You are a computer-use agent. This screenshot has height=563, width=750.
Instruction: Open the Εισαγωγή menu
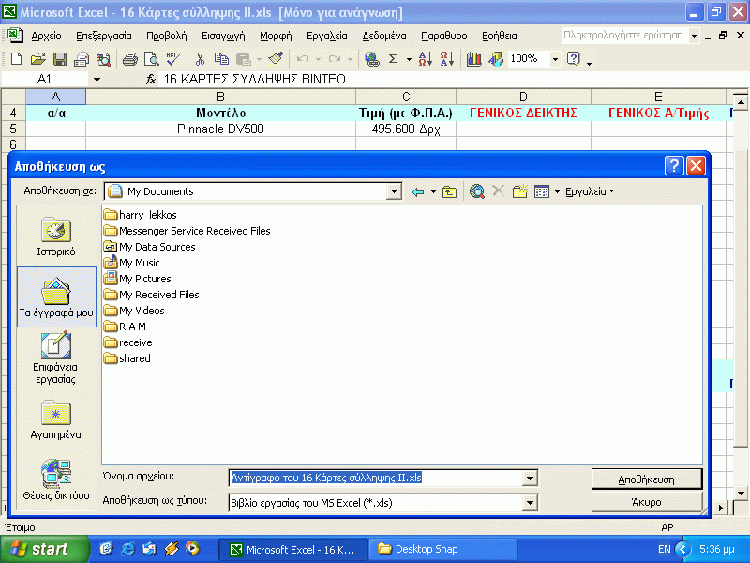point(223,36)
